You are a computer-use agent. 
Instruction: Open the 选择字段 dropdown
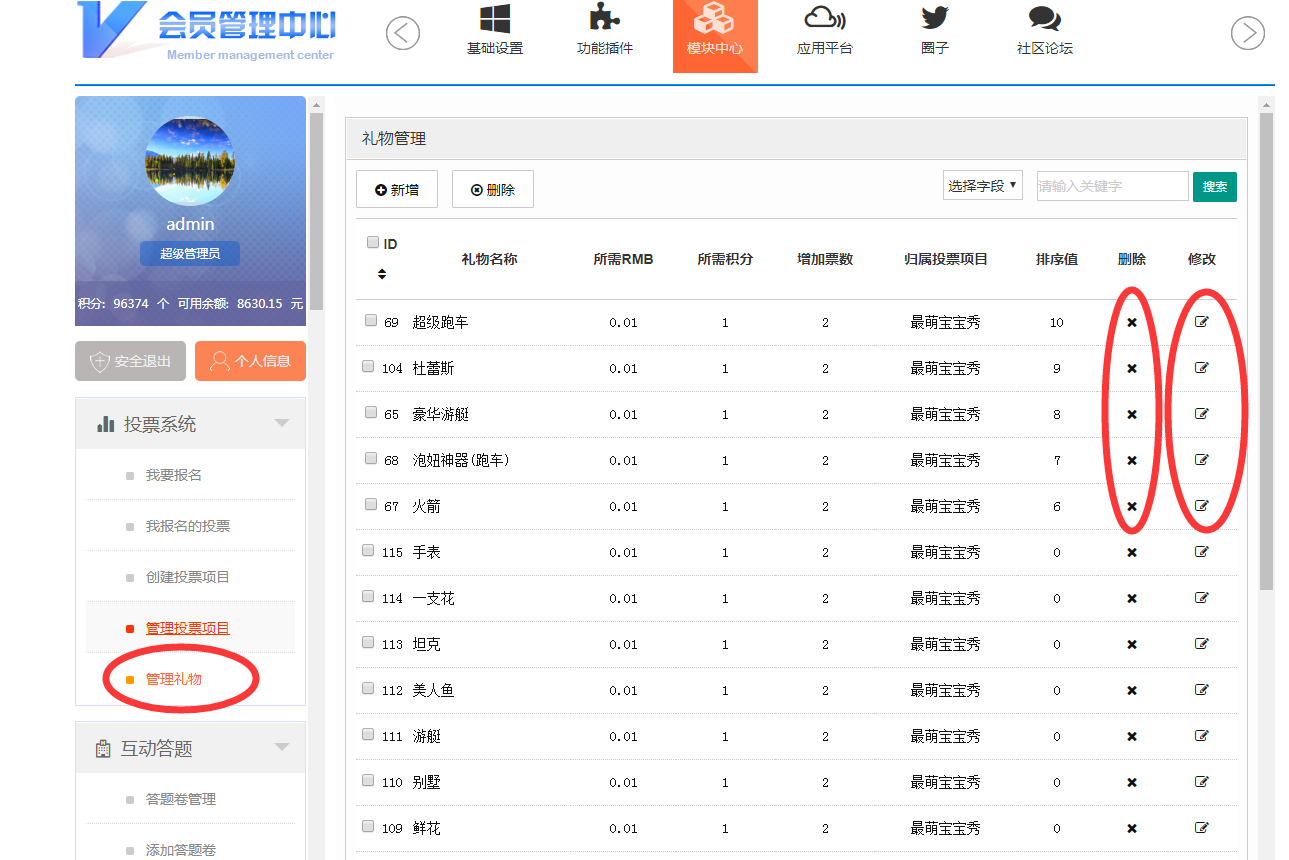(982, 186)
